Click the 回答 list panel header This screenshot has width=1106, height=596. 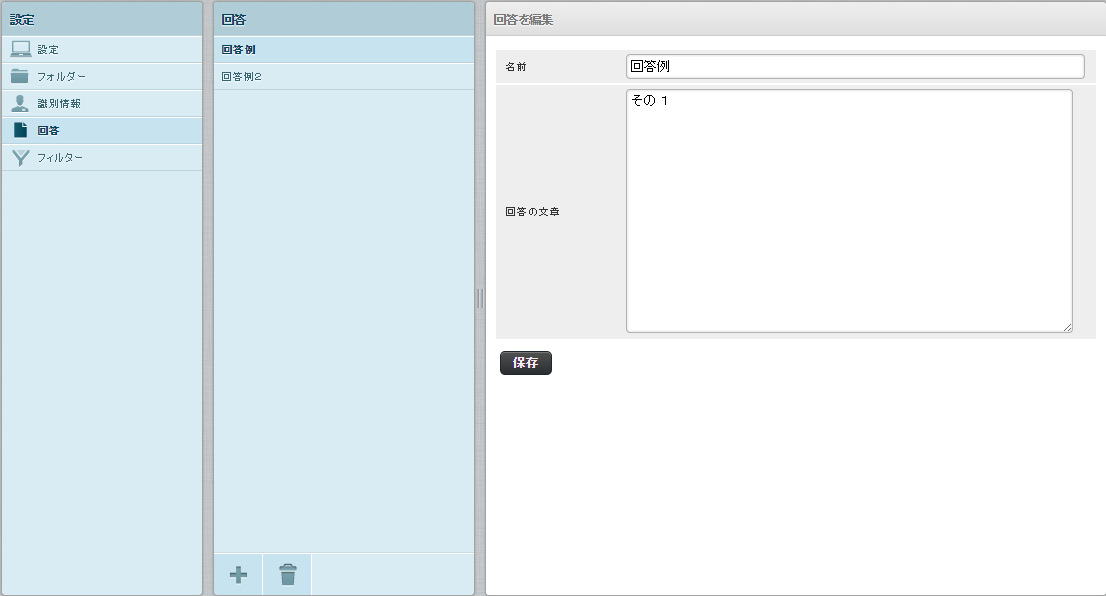coord(344,19)
